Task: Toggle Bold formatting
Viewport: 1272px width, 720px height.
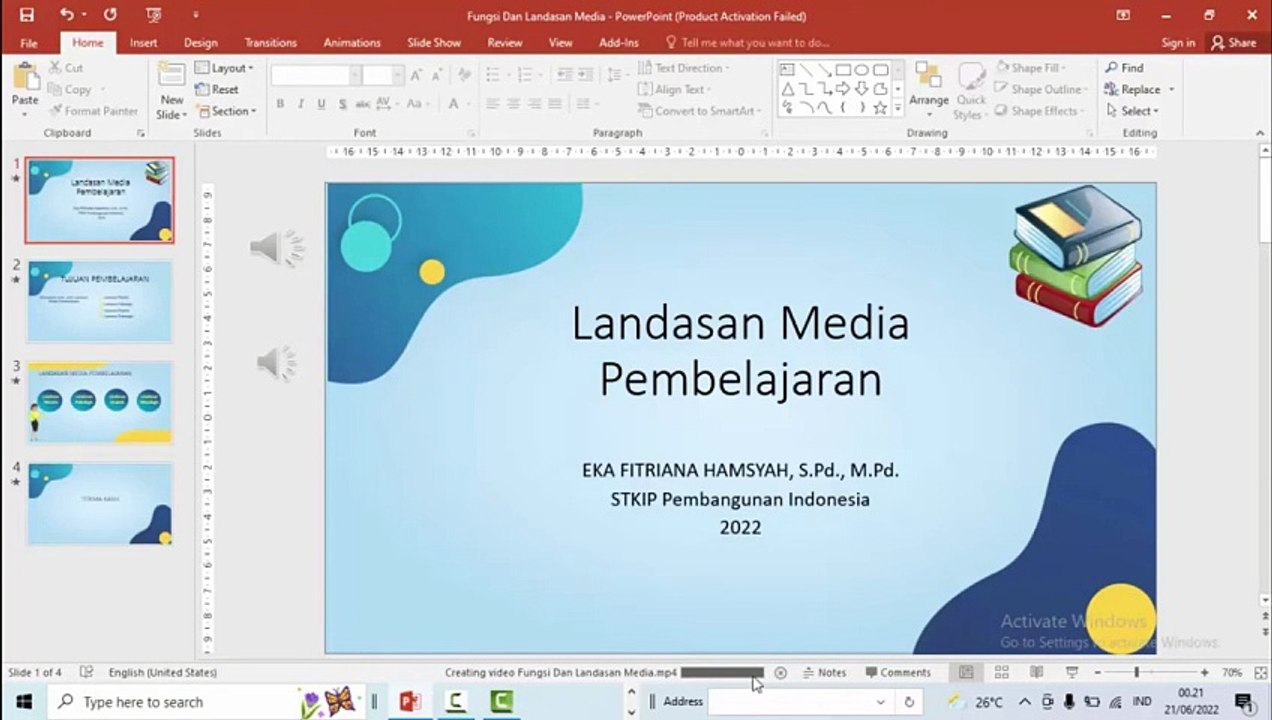Action: click(x=280, y=104)
